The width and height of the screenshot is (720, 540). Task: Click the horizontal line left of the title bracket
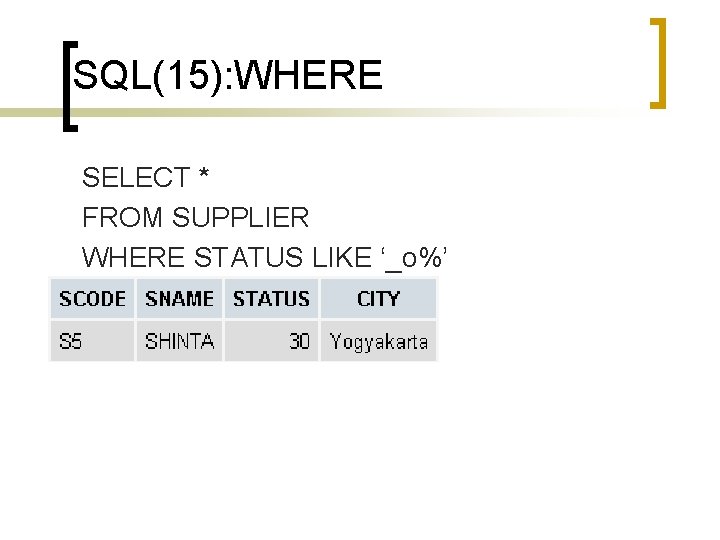click(x=28, y=113)
